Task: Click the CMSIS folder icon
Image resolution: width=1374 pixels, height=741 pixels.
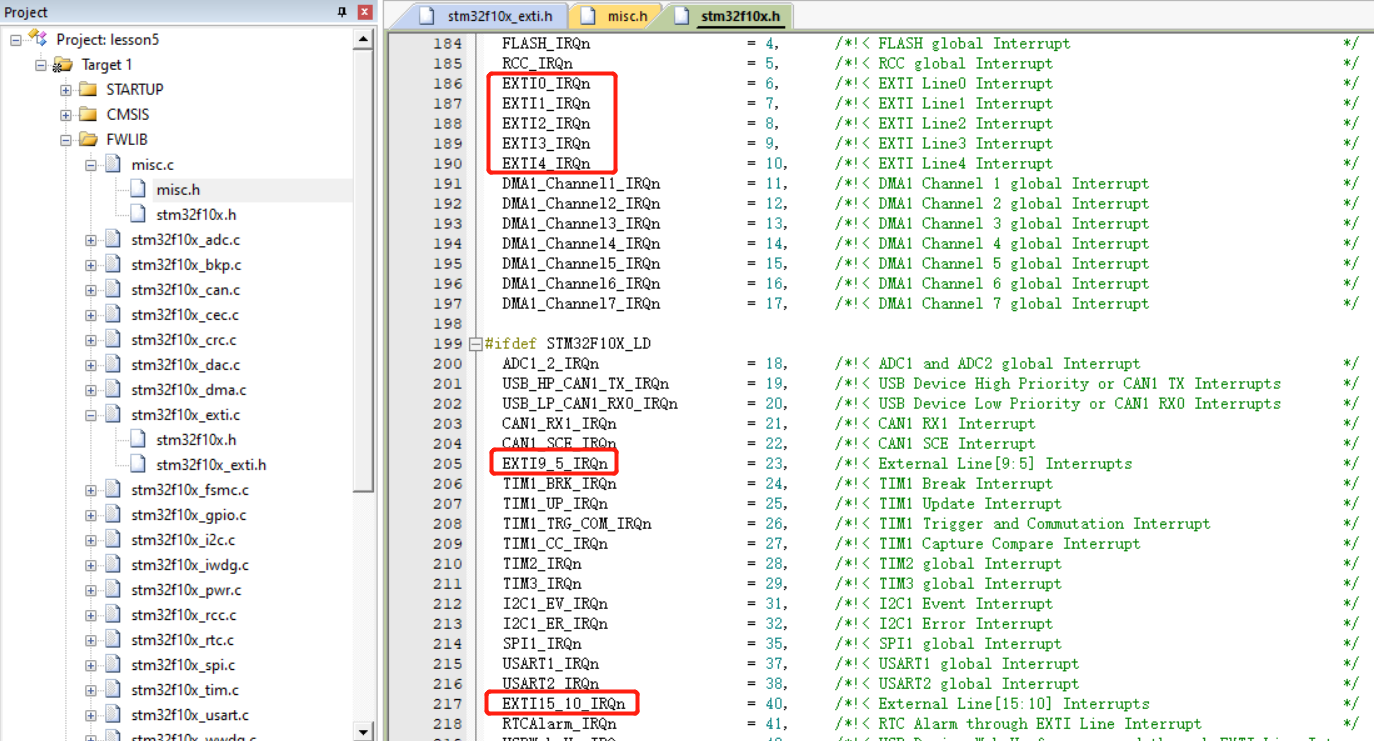Action: [x=88, y=115]
